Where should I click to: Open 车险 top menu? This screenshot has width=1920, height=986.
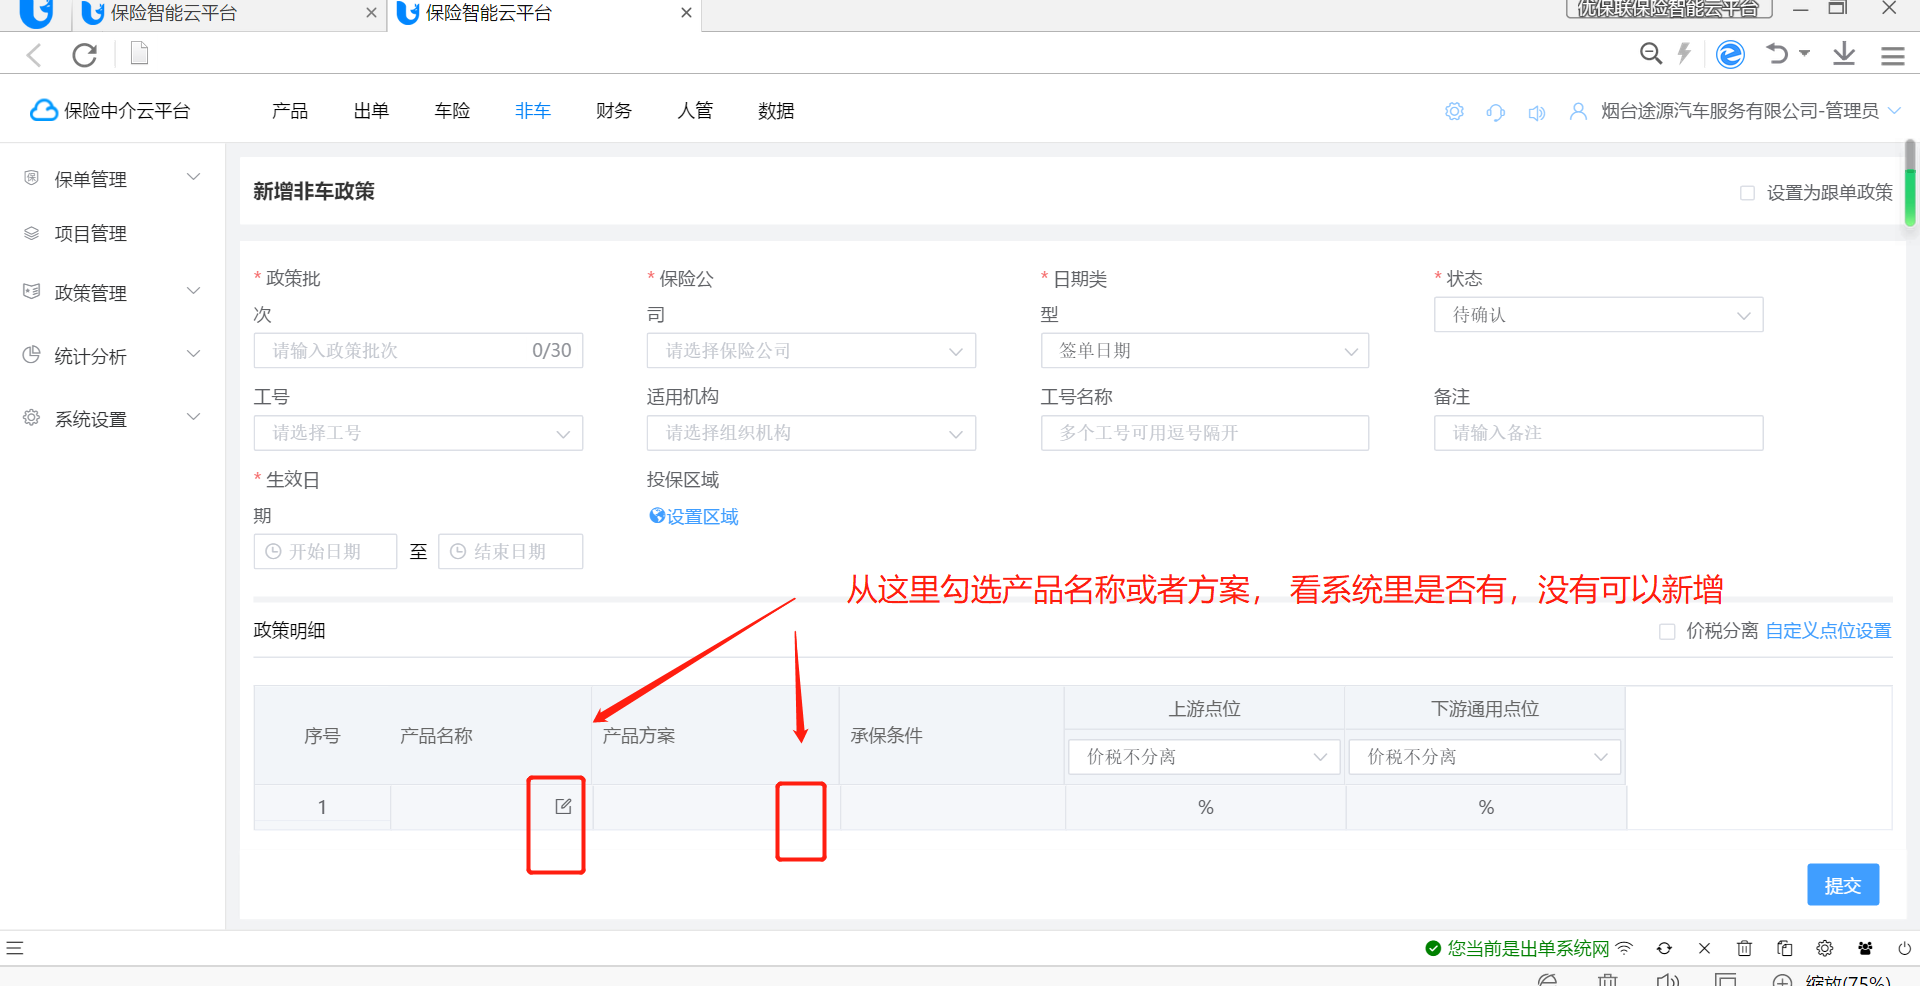pyautogui.click(x=452, y=111)
